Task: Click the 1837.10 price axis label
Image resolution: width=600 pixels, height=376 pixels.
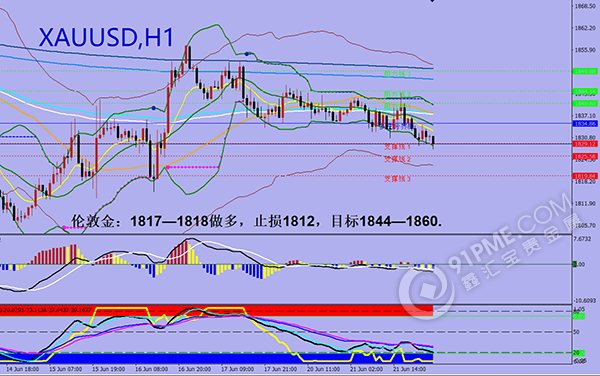Action: (585, 116)
